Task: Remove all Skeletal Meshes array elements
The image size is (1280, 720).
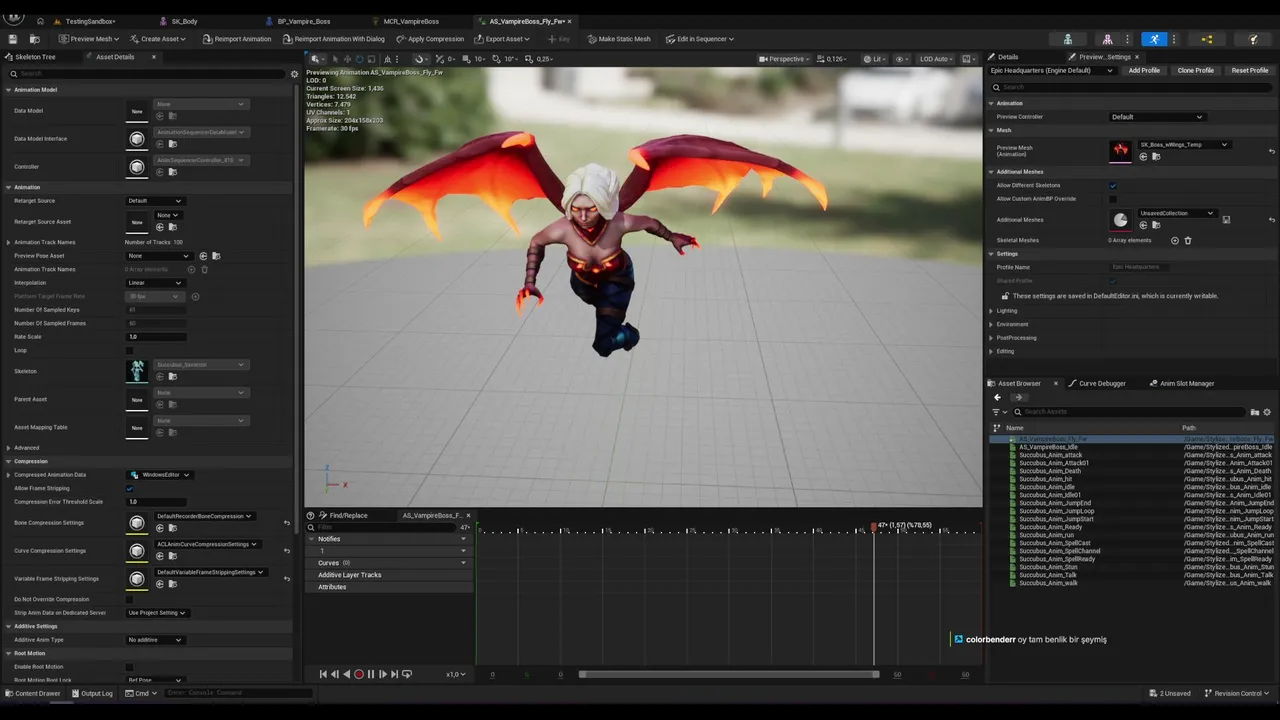Action: pos(1188,240)
